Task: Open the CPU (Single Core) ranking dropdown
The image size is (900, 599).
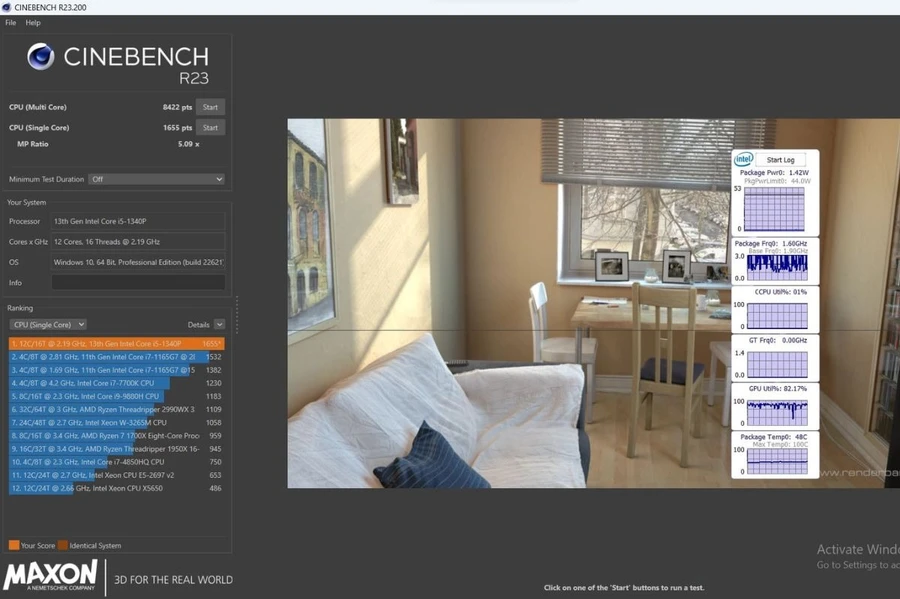Action: [48, 325]
